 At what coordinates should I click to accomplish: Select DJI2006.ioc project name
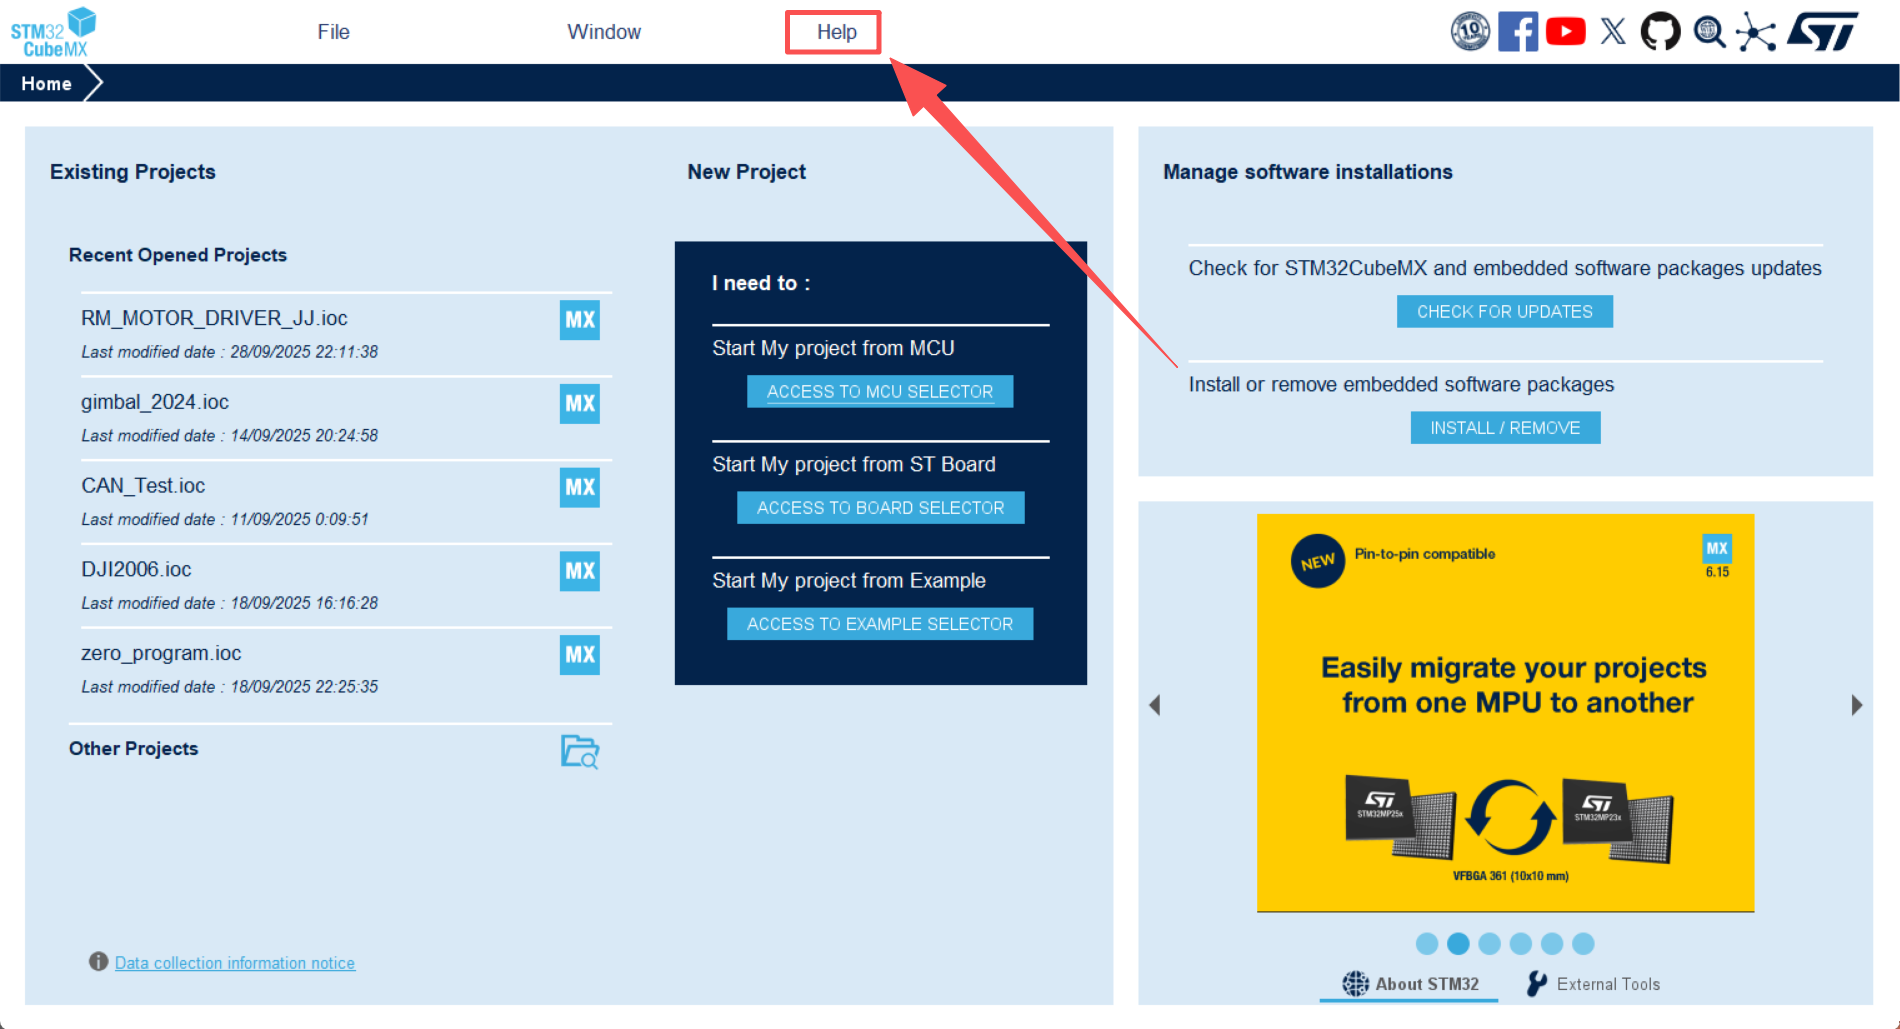(136, 569)
